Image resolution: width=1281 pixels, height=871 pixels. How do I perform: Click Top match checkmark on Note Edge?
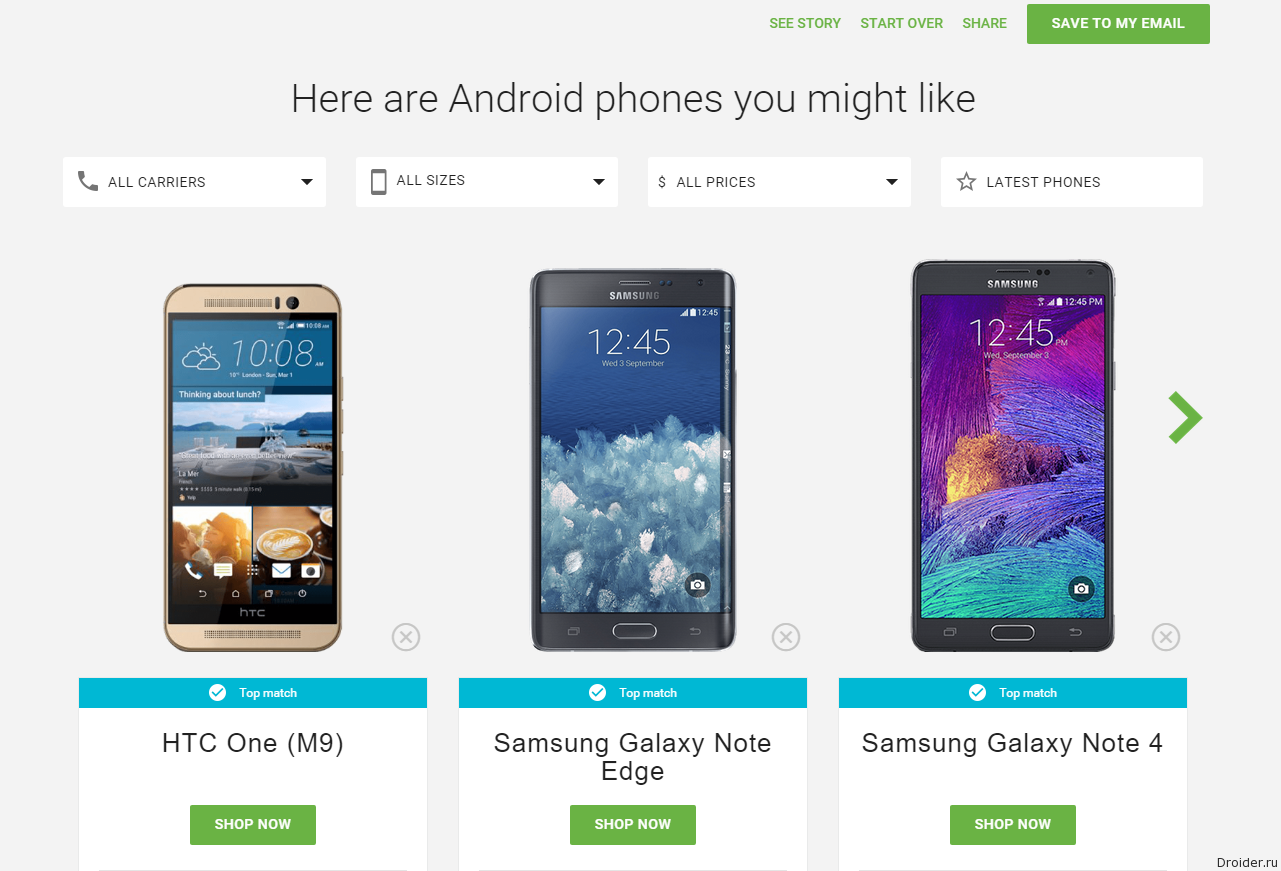click(x=597, y=693)
